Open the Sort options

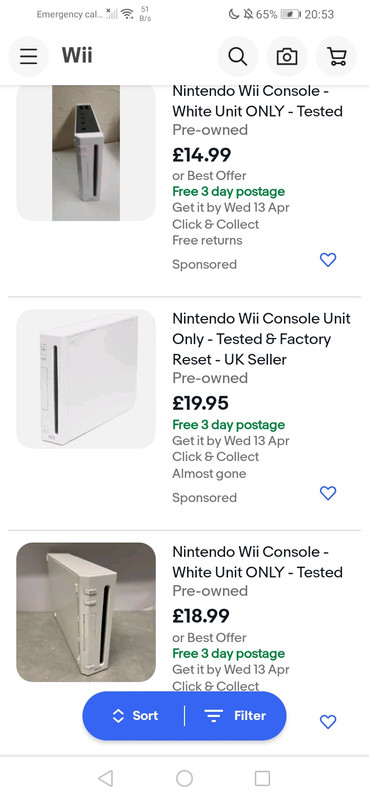click(135, 716)
